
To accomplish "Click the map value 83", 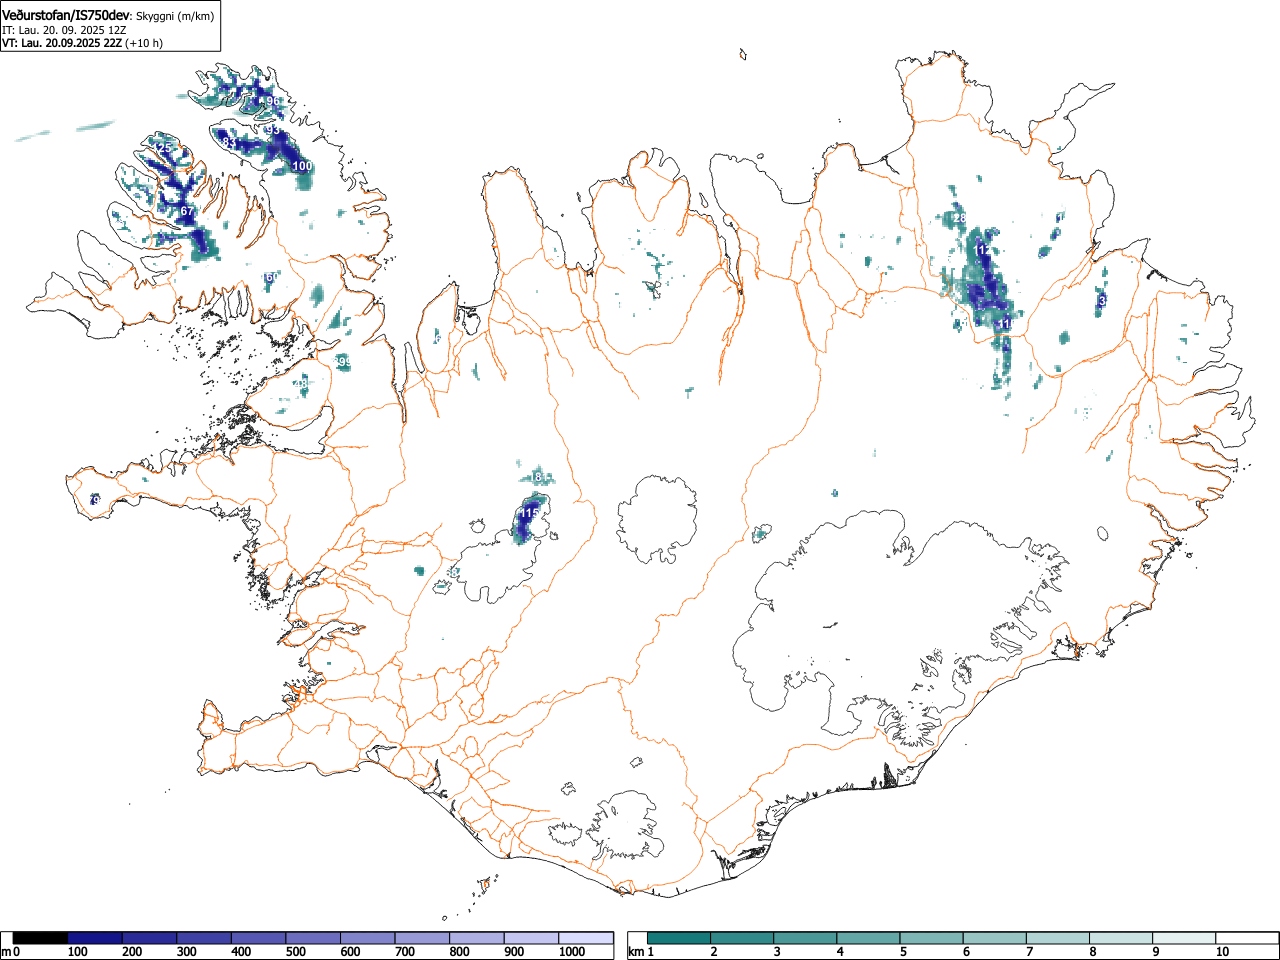I will [229, 143].
